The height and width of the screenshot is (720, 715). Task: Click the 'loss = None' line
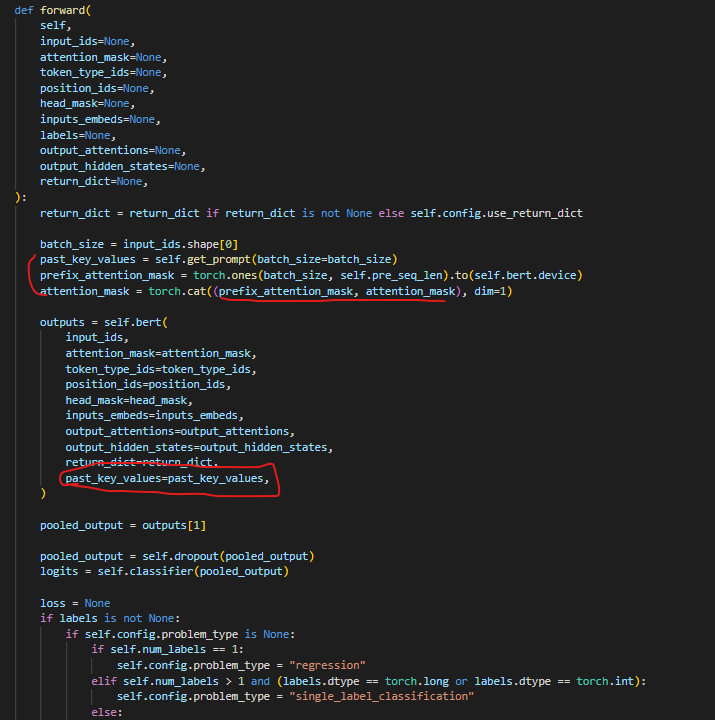(x=75, y=603)
